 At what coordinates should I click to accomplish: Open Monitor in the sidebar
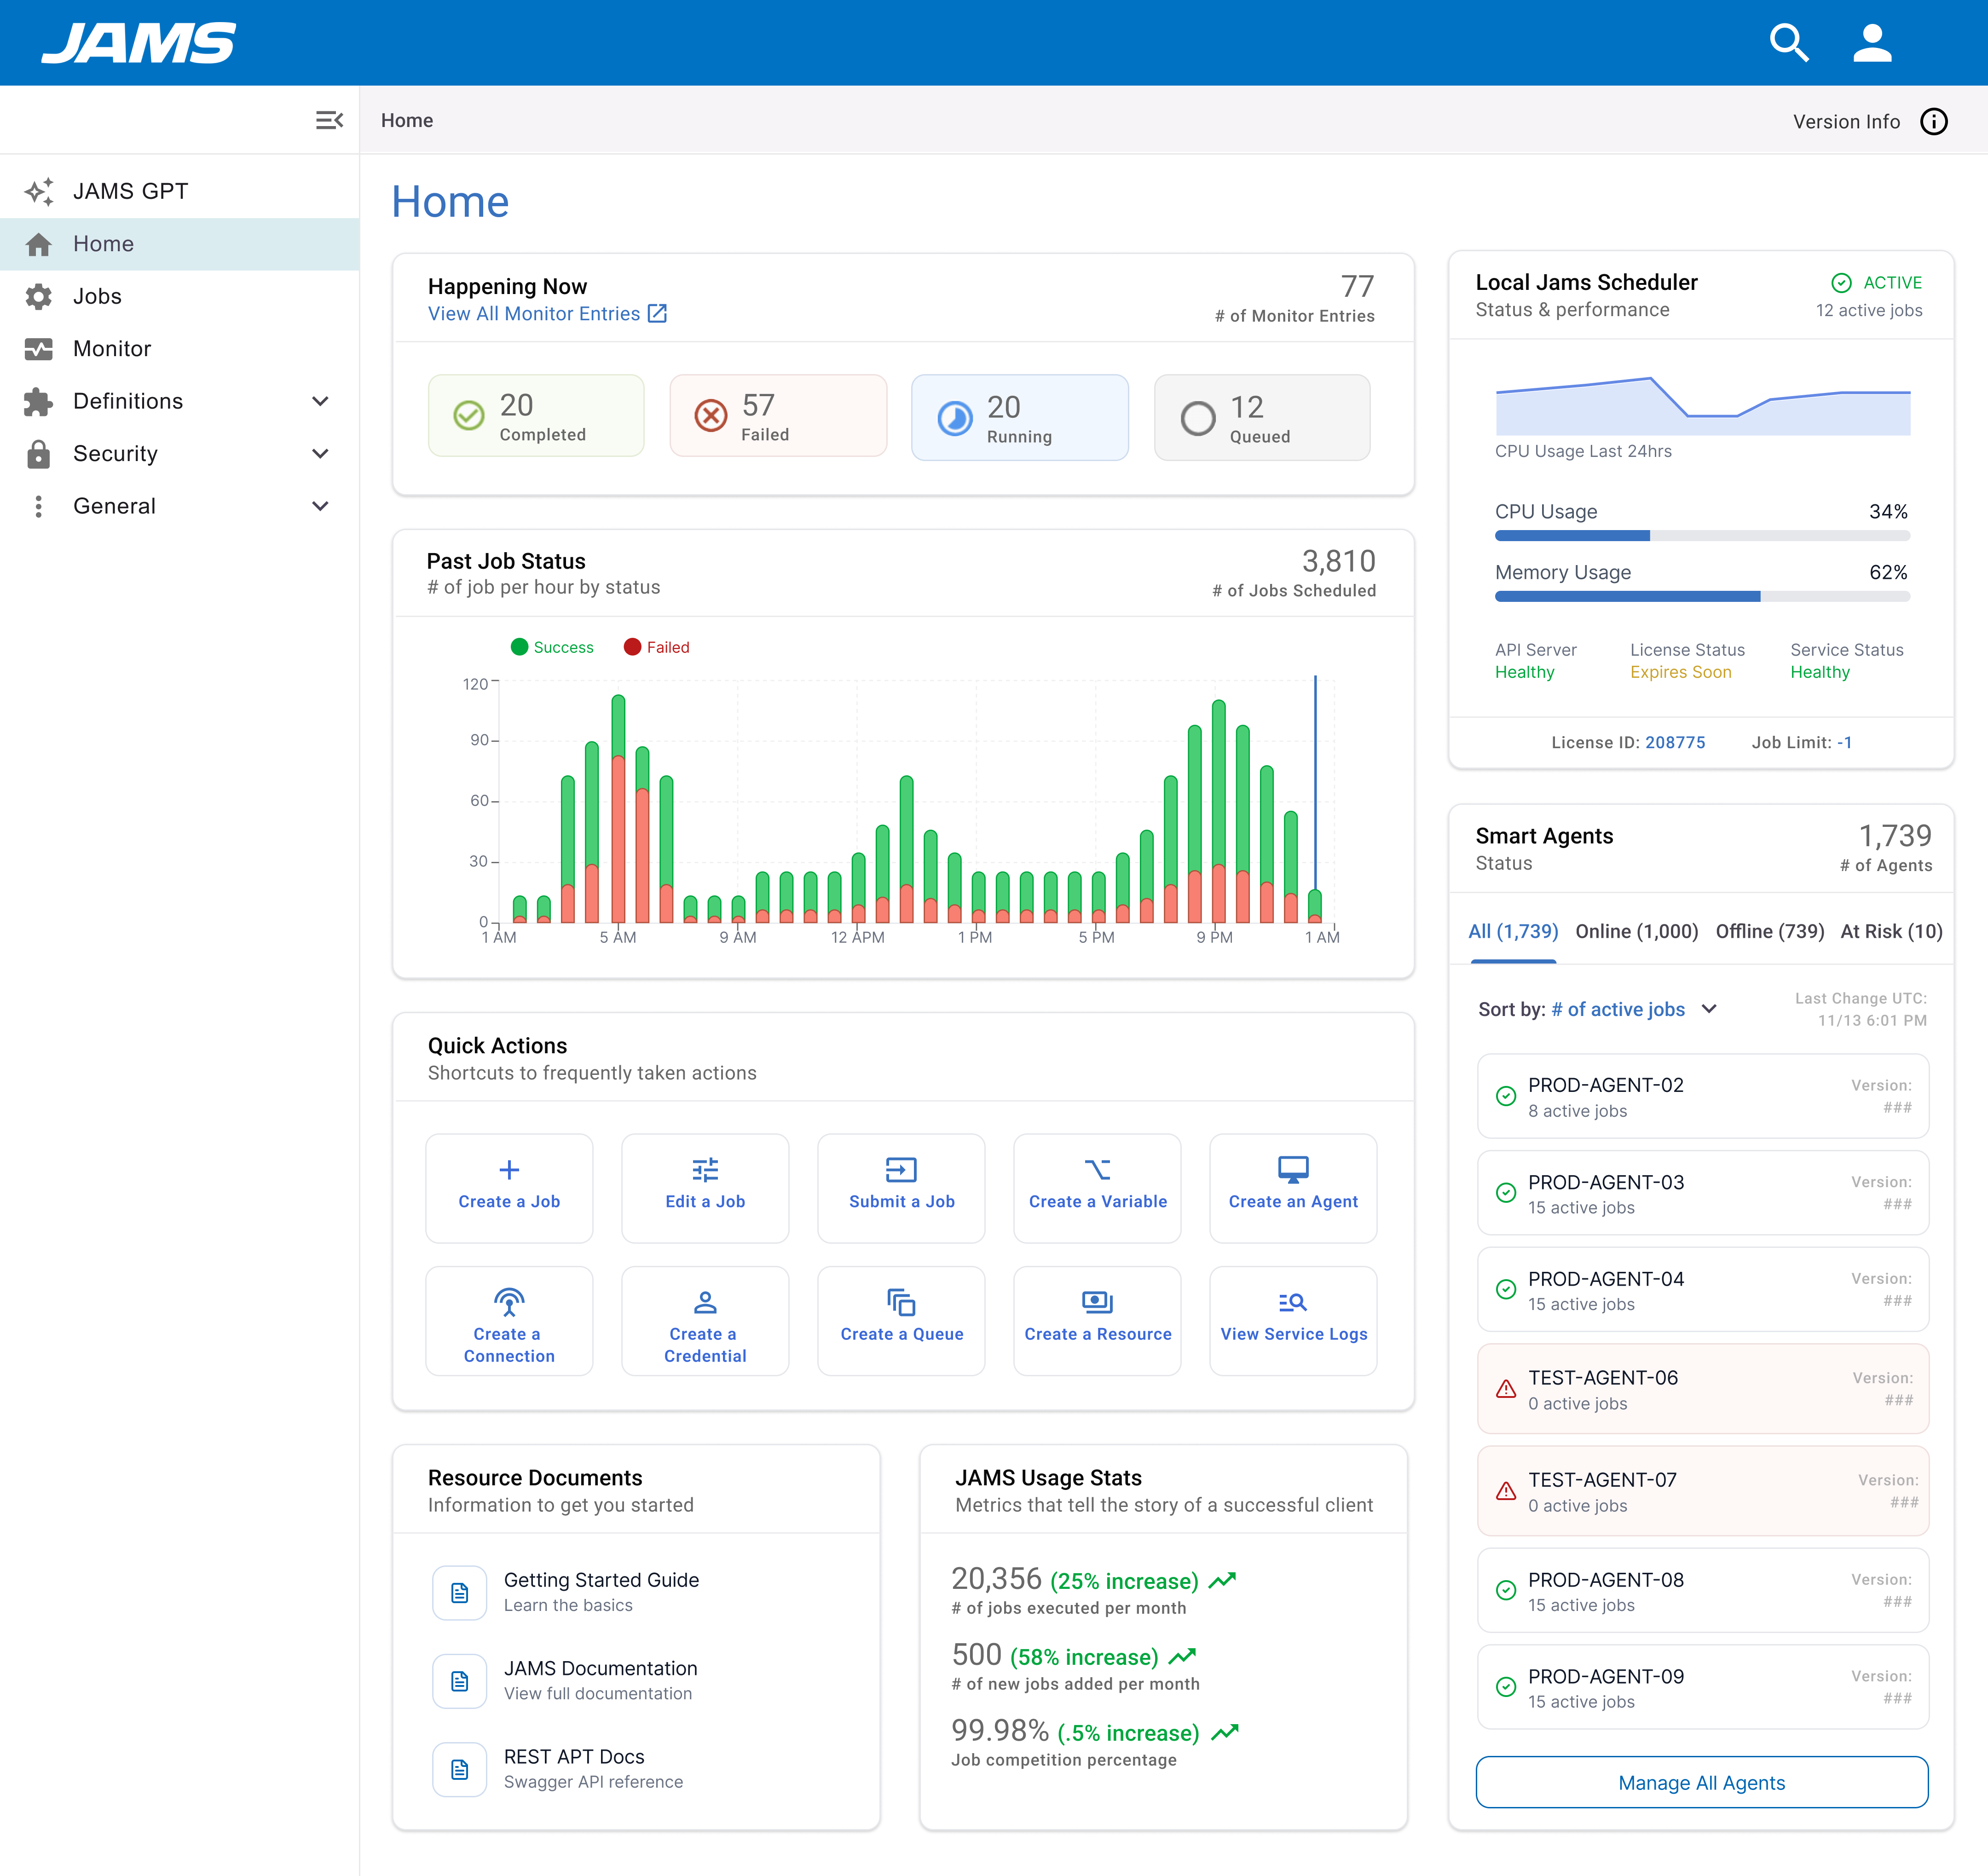click(x=112, y=348)
